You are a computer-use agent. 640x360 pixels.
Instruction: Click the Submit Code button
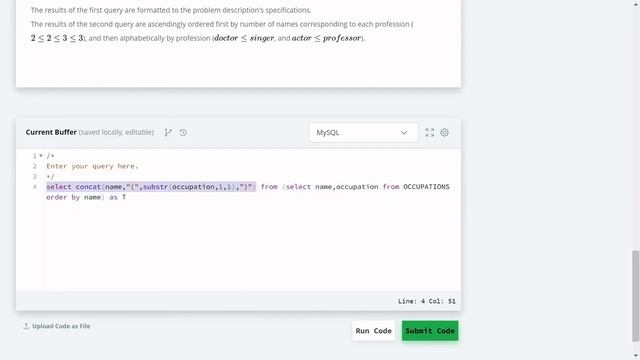[430, 331]
